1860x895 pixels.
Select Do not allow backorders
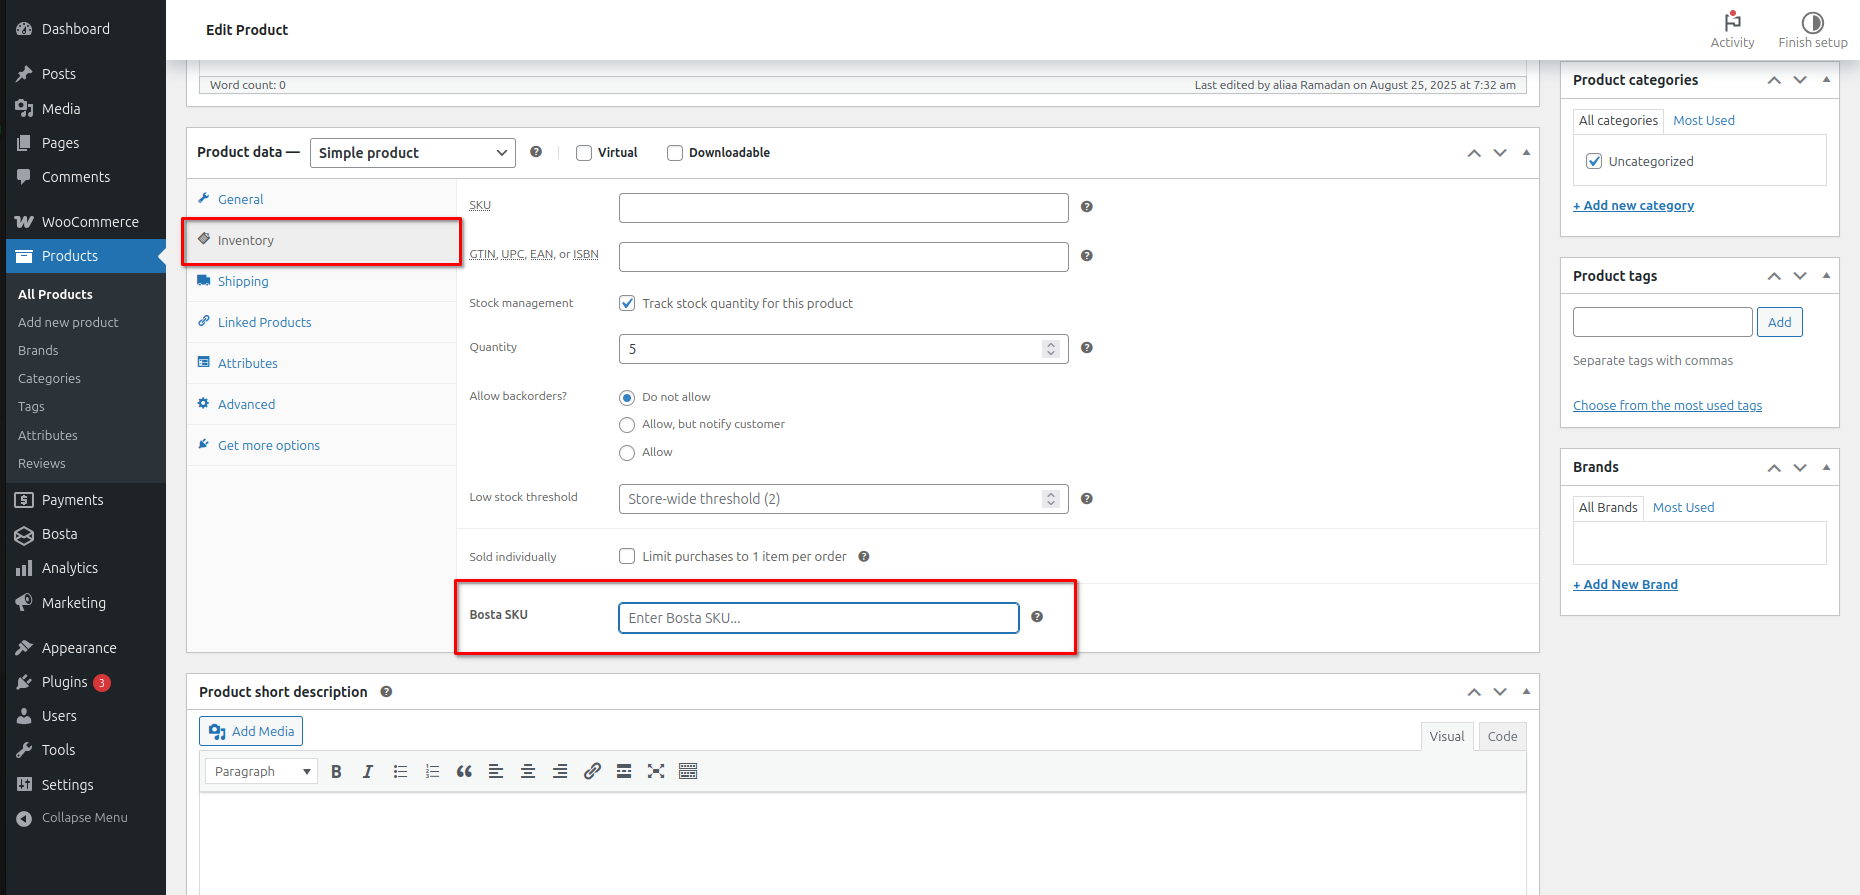(x=627, y=397)
